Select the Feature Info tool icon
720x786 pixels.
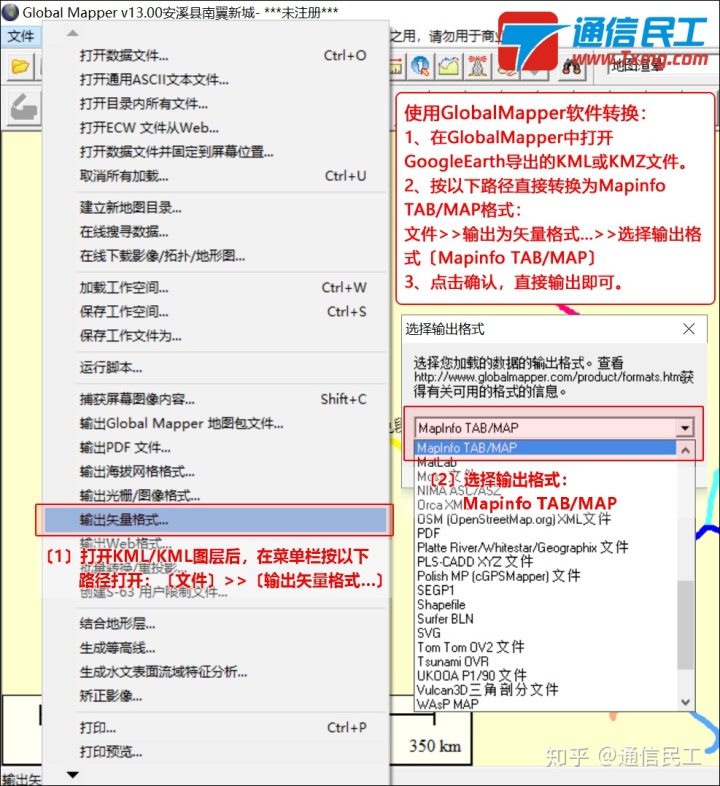[x=420, y=66]
